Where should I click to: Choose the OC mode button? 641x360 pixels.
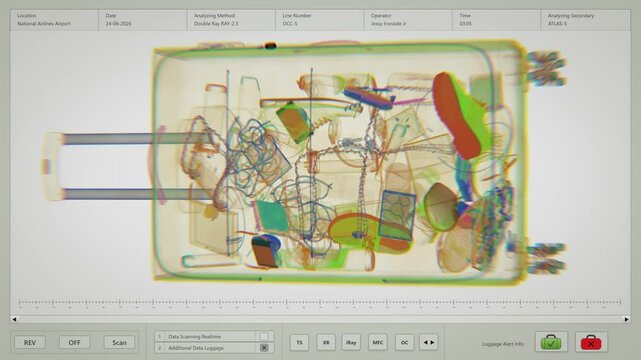pyautogui.click(x=404, y=342)
